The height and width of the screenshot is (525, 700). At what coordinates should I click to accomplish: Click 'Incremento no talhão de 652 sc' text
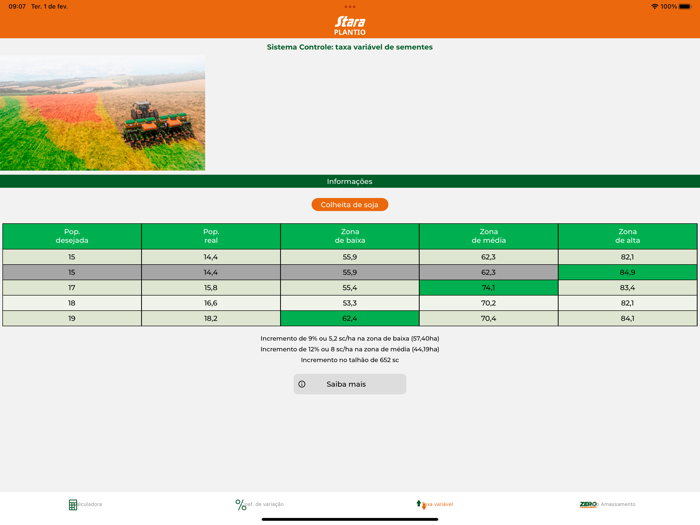click(x=350, y=360)
